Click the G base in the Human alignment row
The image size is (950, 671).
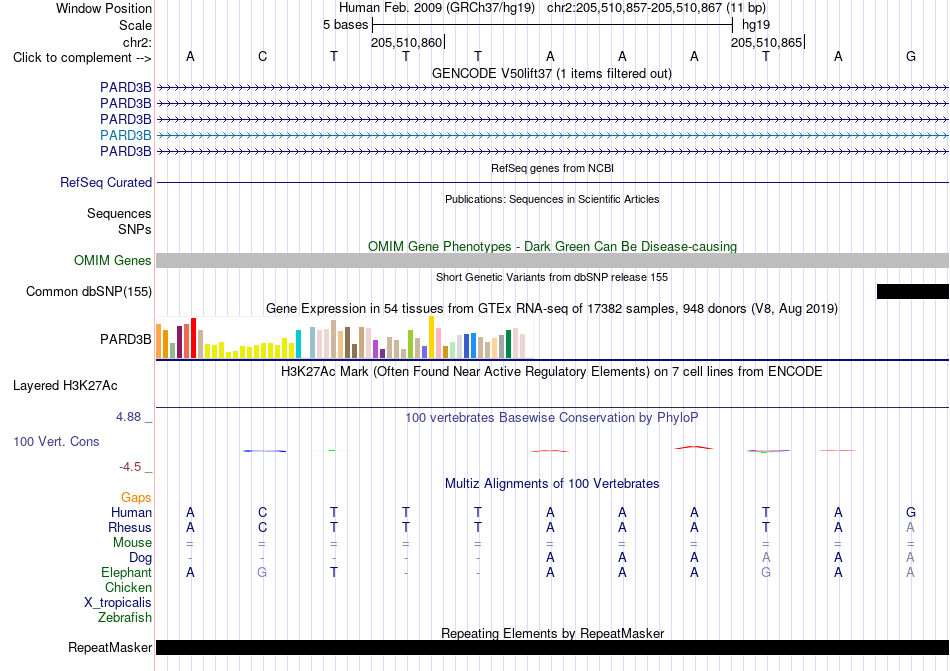point(911,512)
